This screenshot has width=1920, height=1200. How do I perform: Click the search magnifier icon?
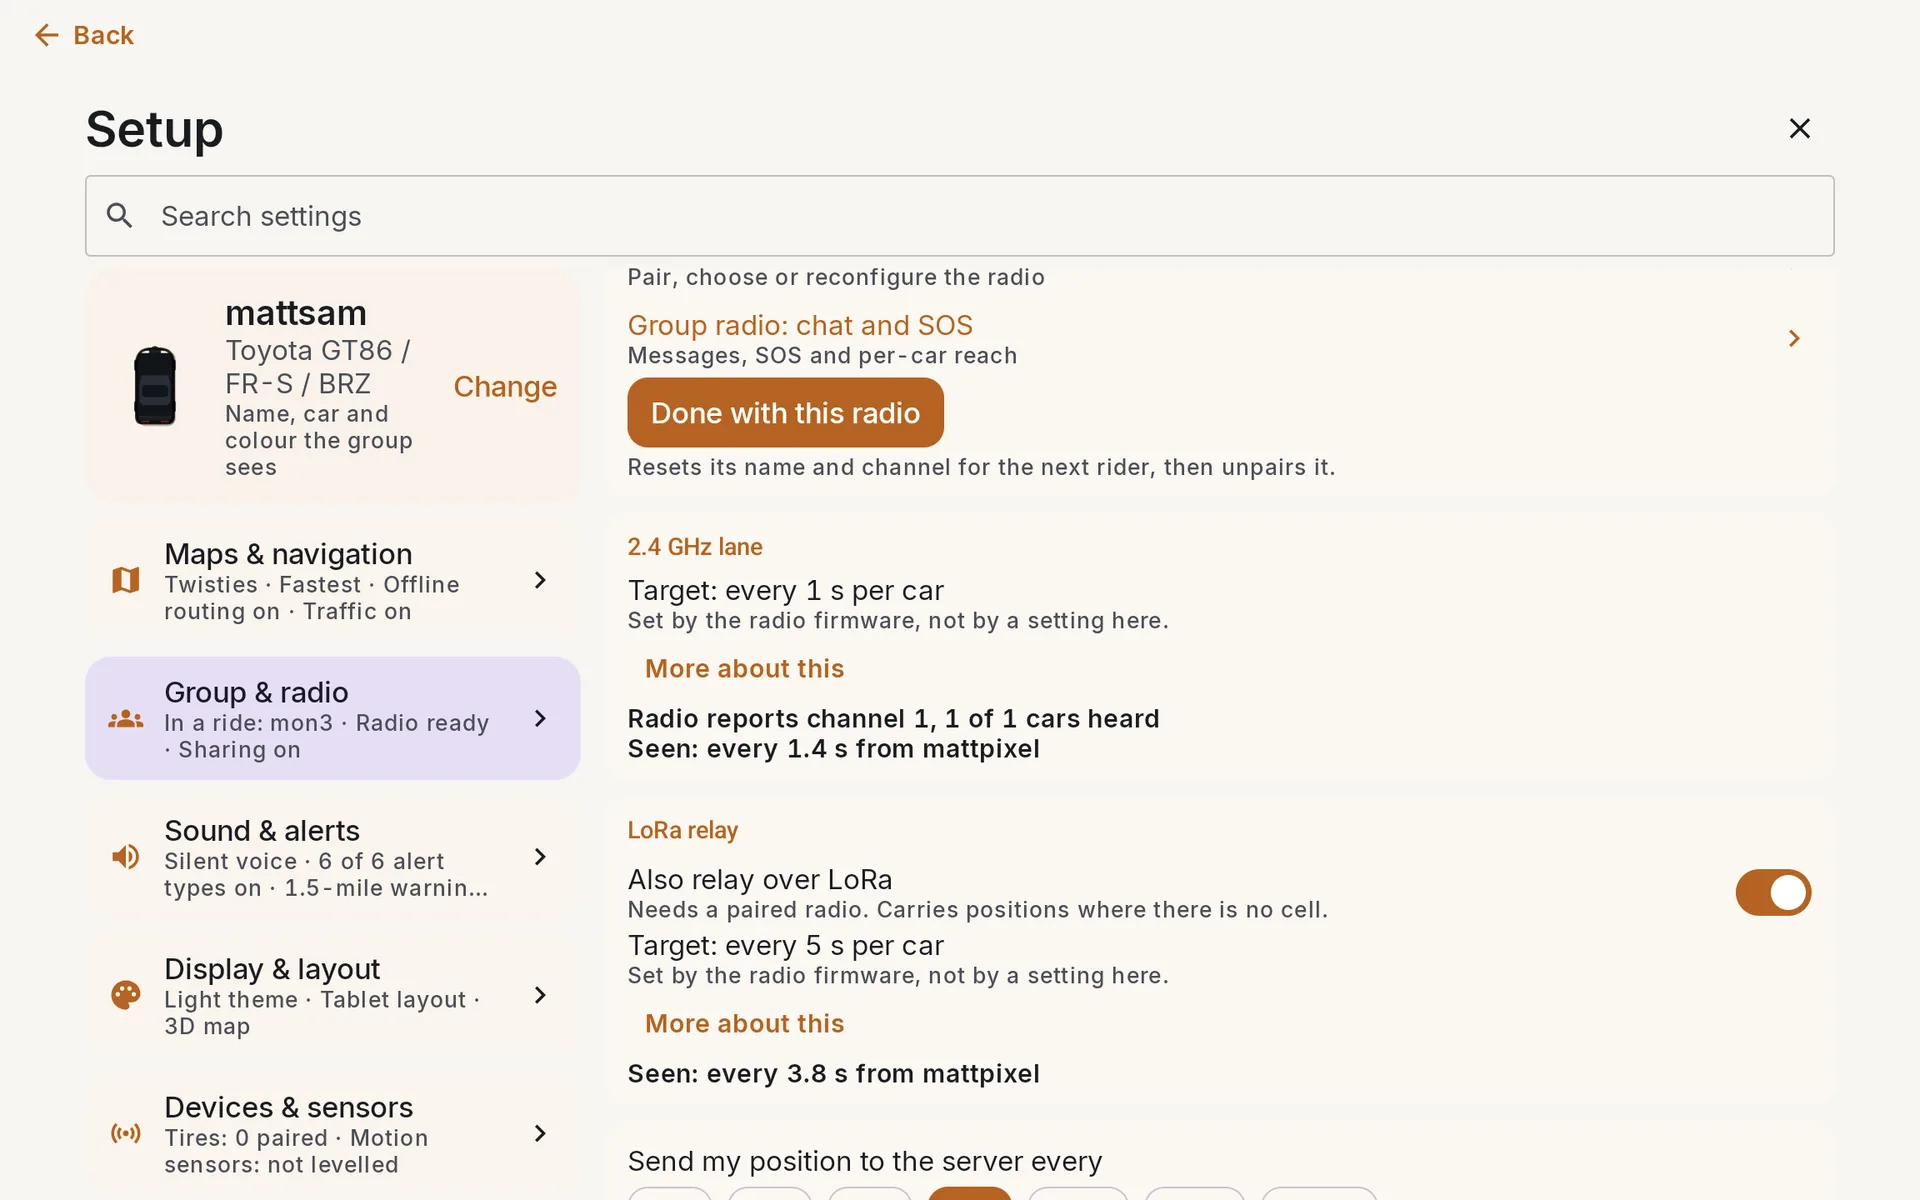119,215
